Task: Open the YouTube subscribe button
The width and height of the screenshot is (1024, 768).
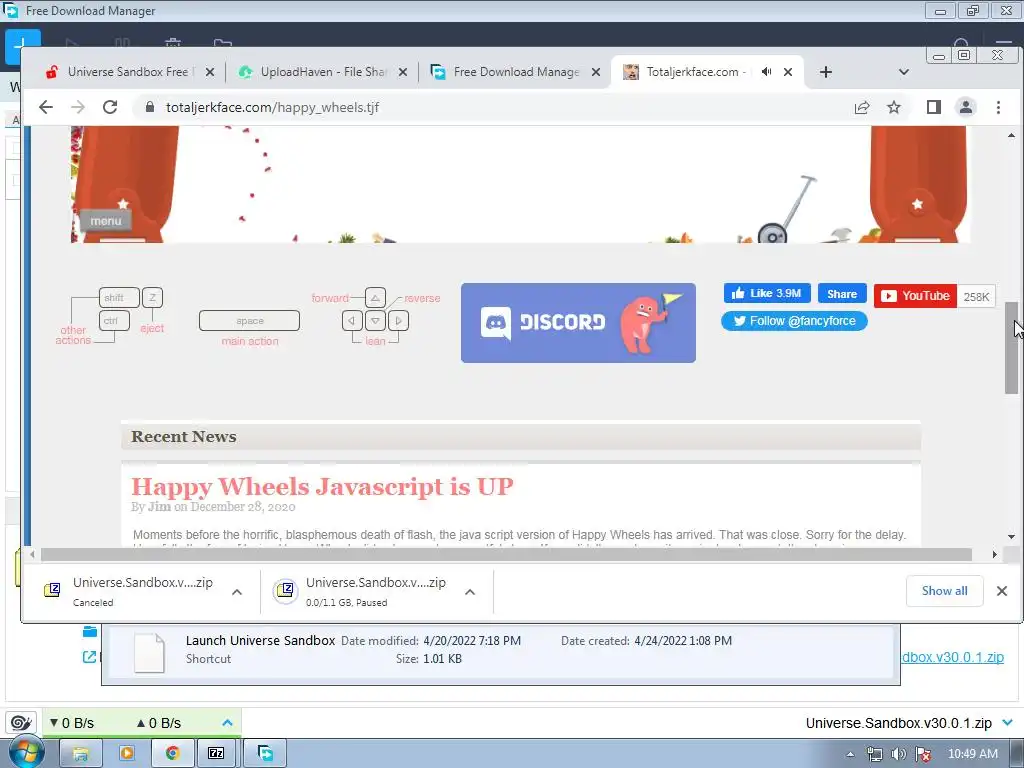Action: point(916,296)
